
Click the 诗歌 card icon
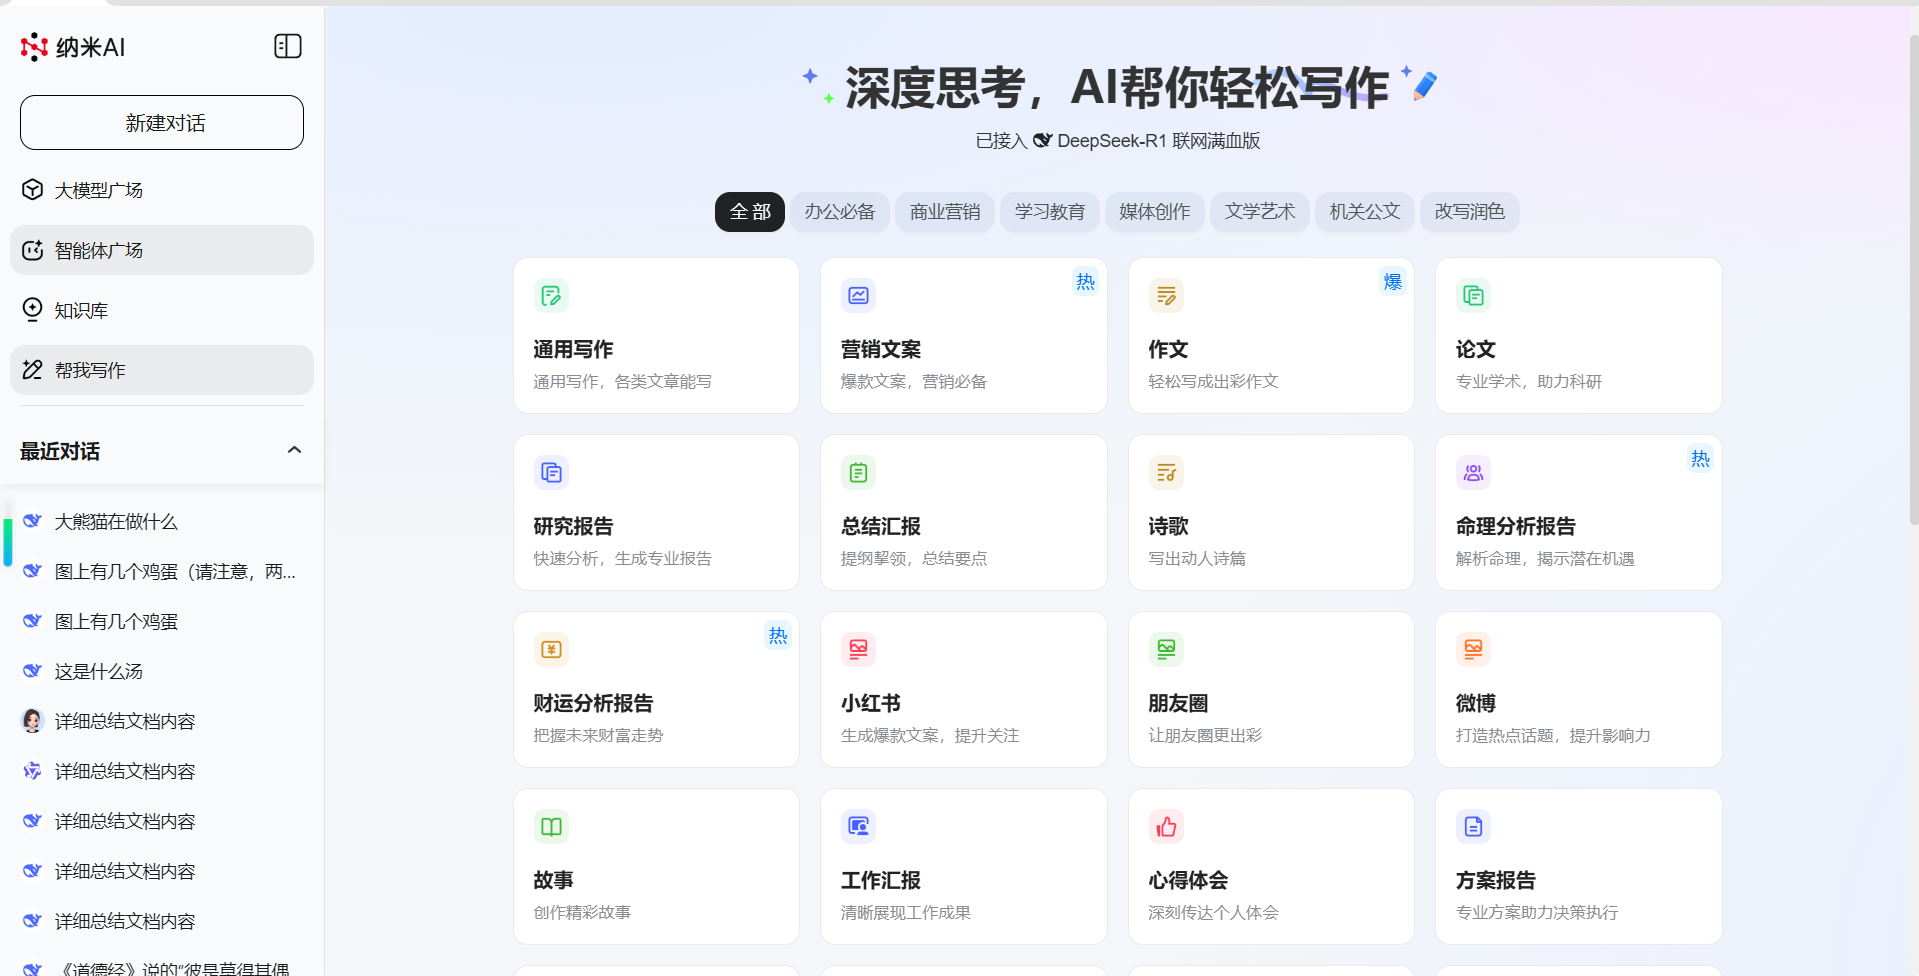pos(1166,473)
